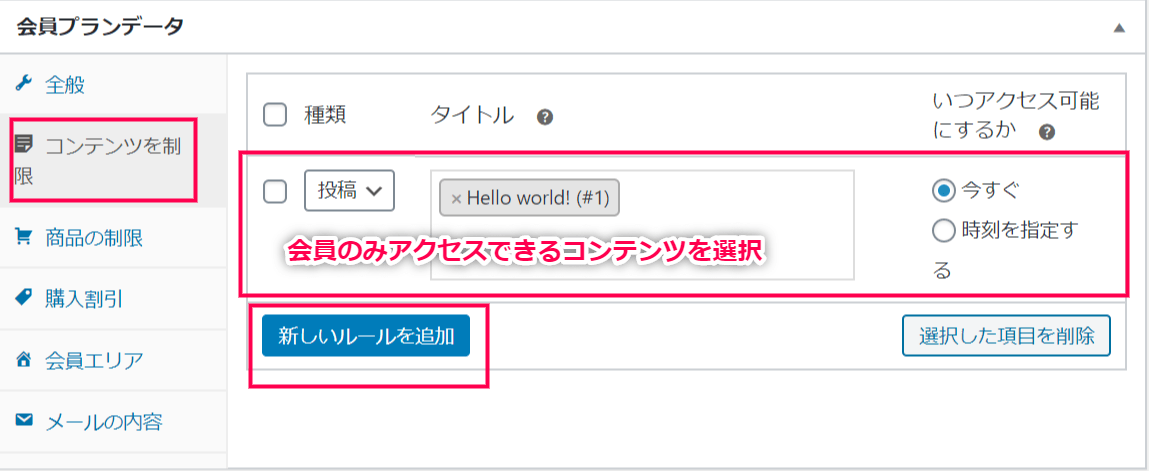The width and height of the screenshot is (1149, 471).
Task: Collapse the 会員プランデータ panel using the arrow
Action: (x=1118, y=28)
